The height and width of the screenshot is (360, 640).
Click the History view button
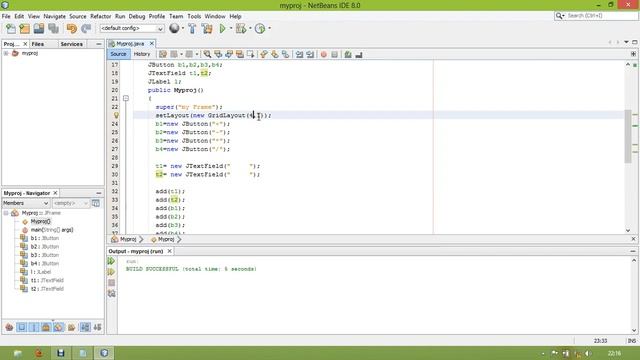coord(142,54)
